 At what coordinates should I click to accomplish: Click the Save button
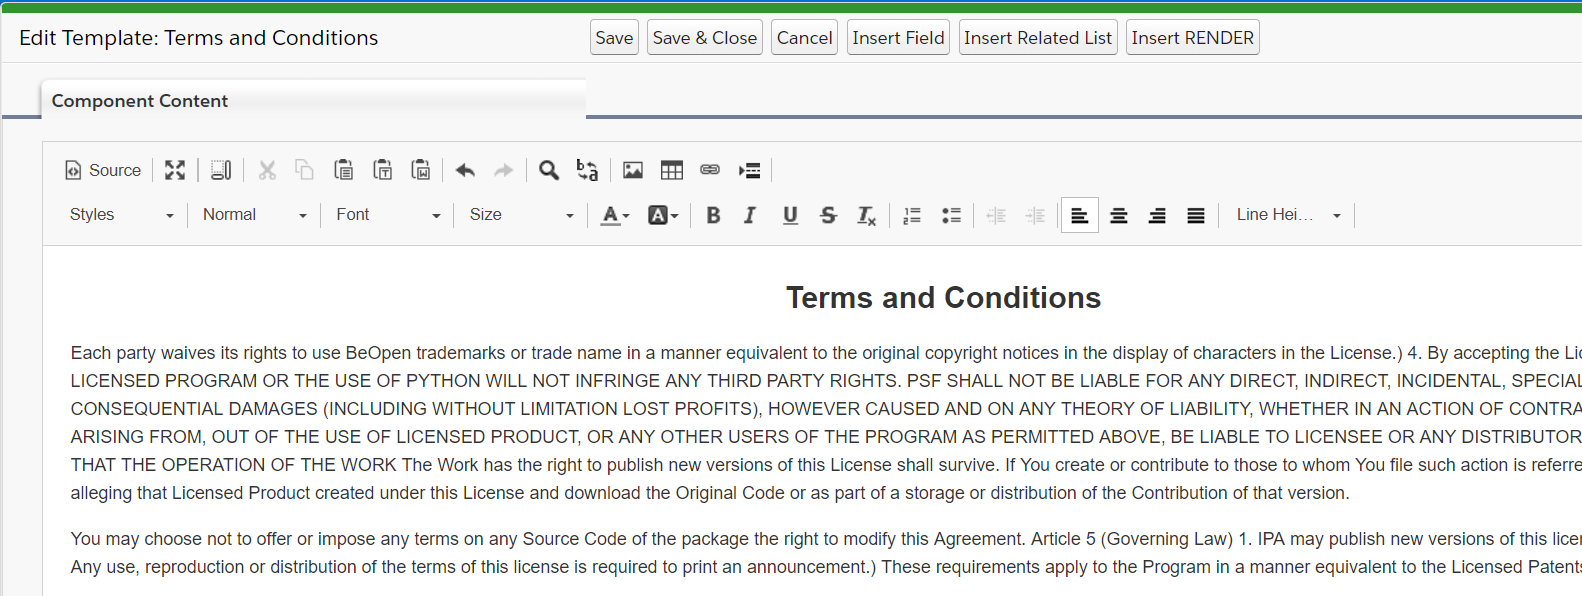click(x=614, y=37)
